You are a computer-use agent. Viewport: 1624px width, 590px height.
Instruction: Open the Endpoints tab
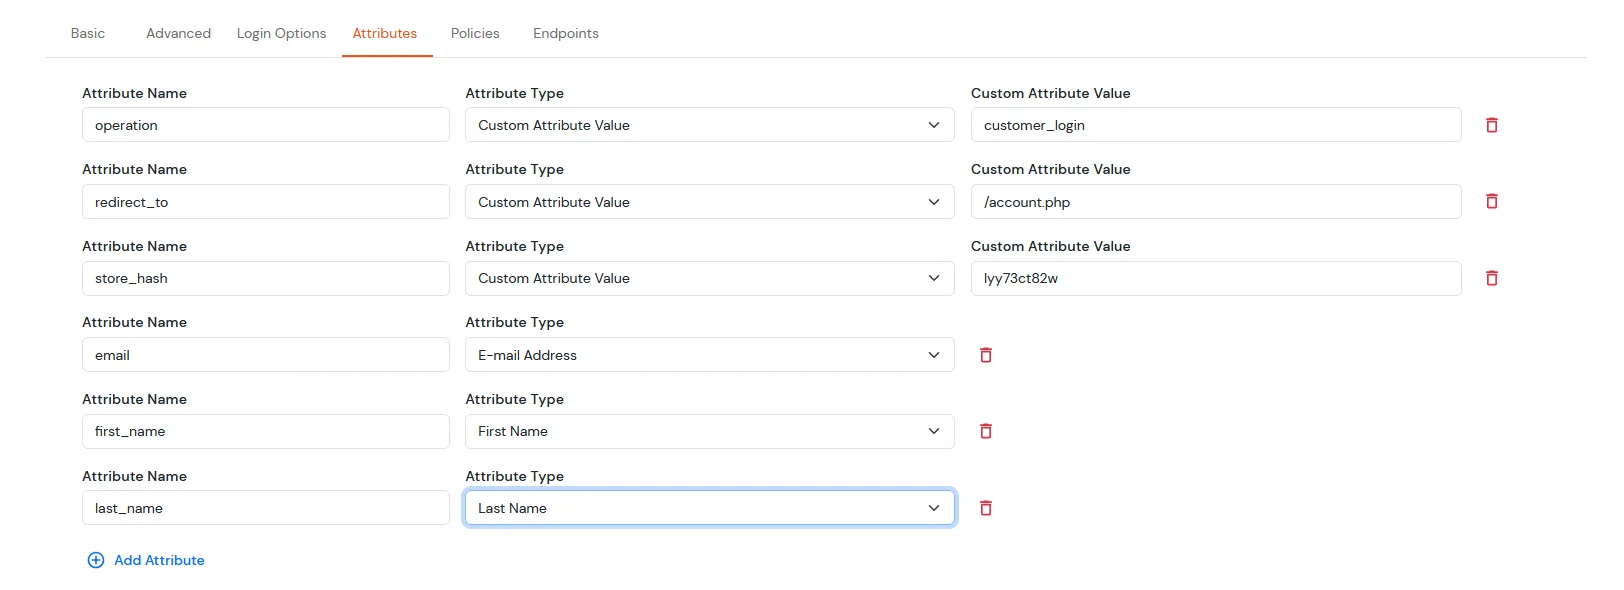coord(566,33)
